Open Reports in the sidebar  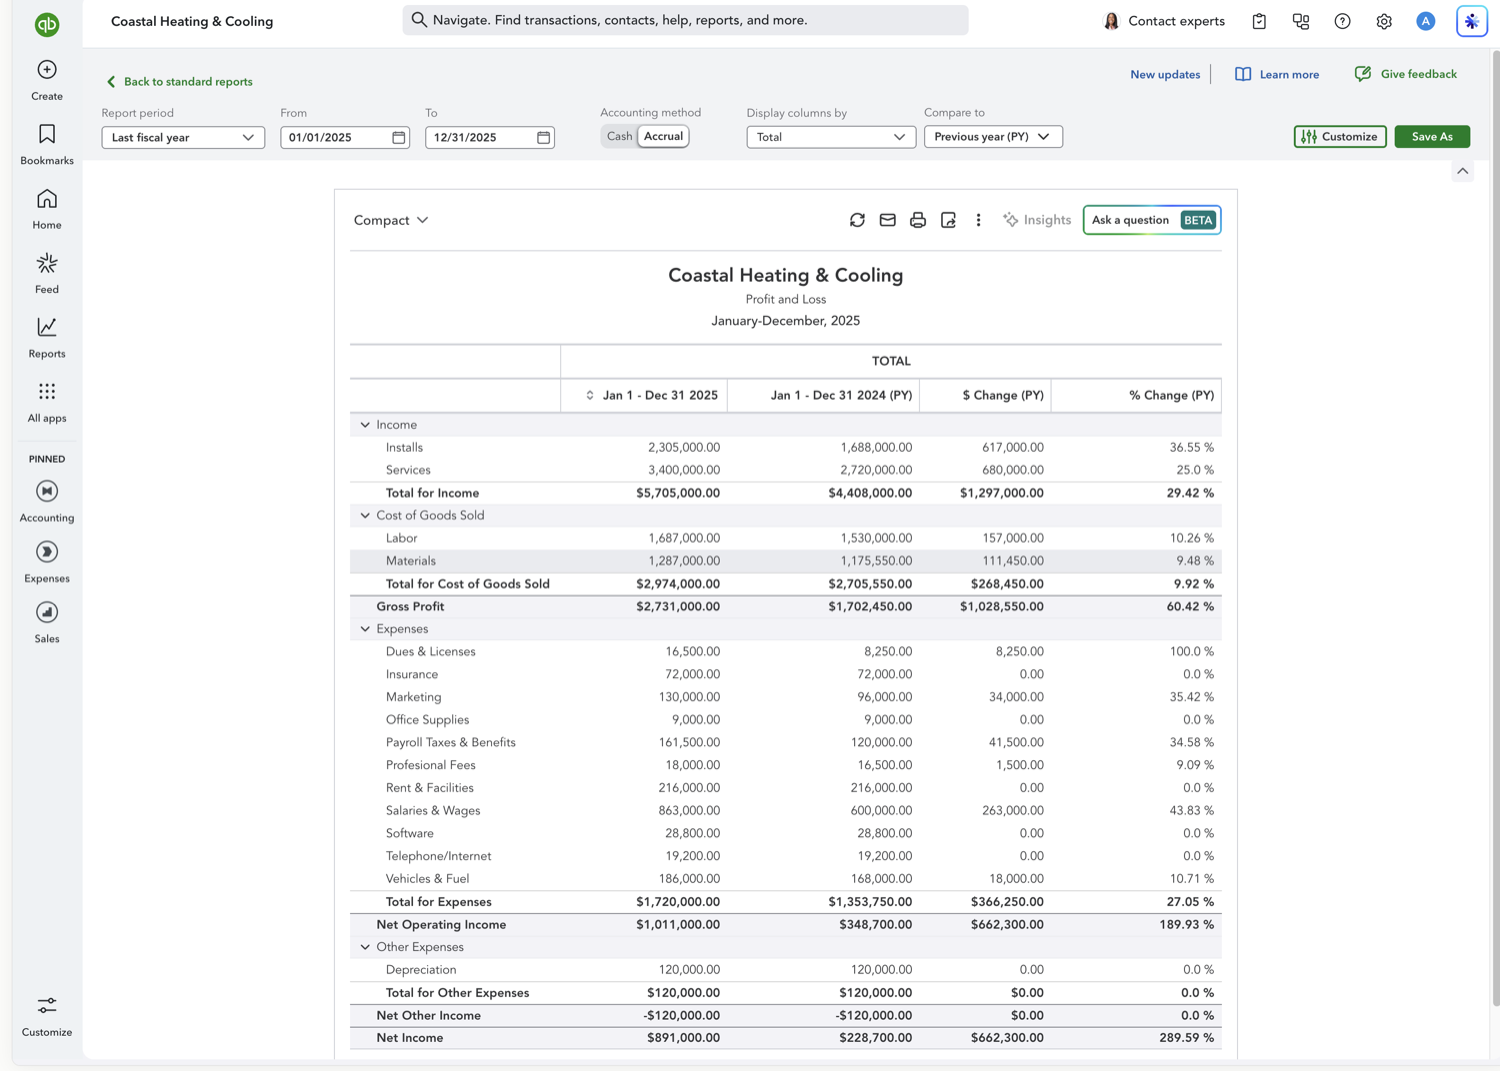point(47,338)
